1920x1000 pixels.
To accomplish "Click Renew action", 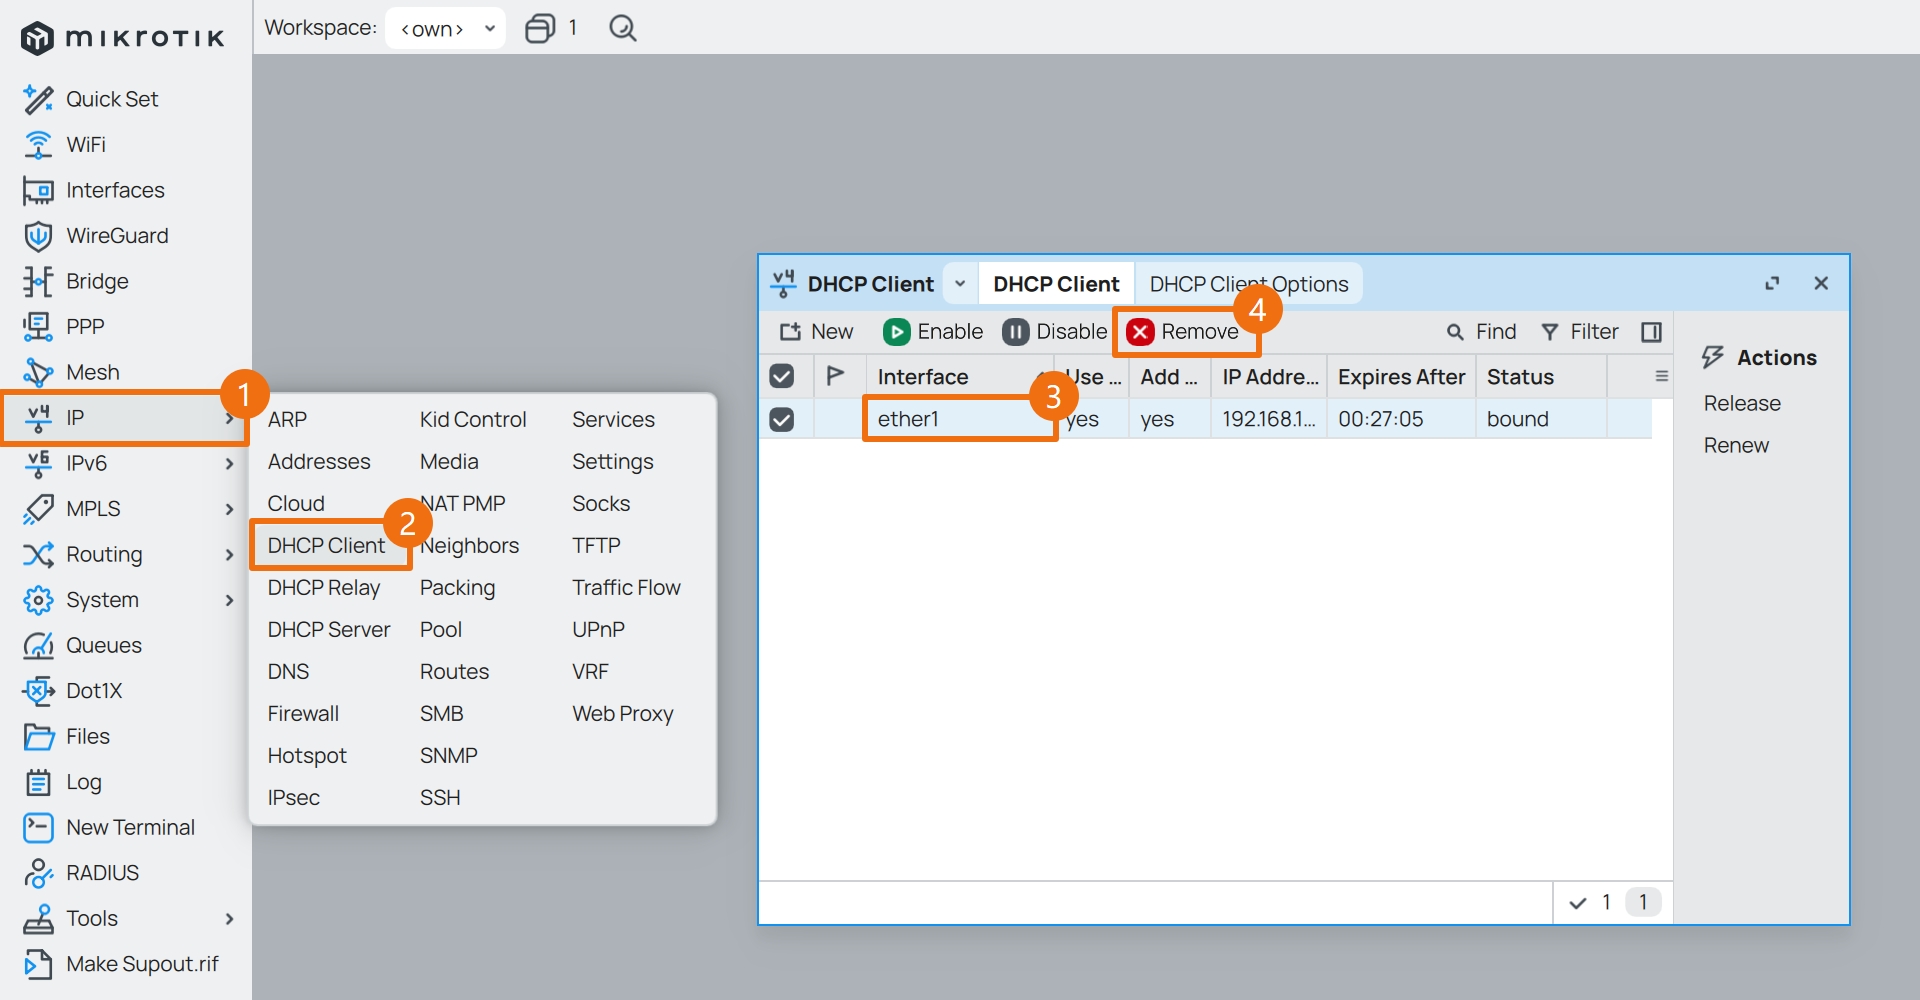I will (1736, 445).
